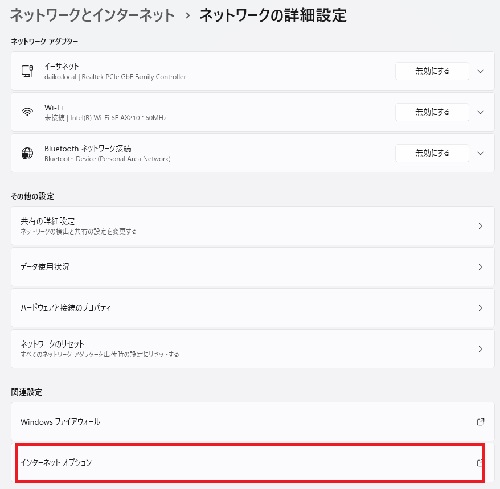Expand the イーサネット adapter details chevron
This screenshot has width=500, height=489.
(480, 71)
